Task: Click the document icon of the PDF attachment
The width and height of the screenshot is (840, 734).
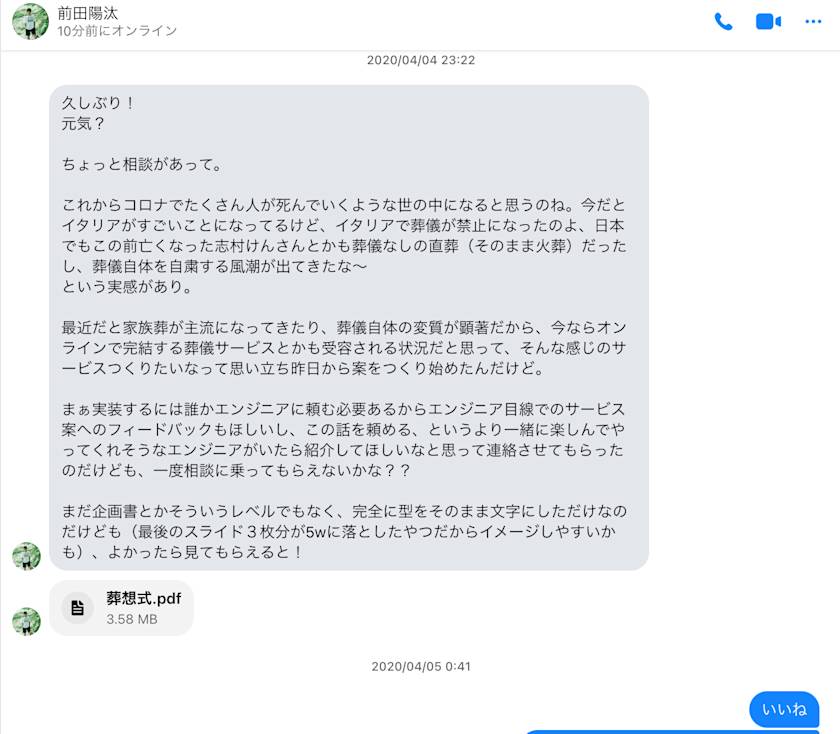Action: click(78, 608)
